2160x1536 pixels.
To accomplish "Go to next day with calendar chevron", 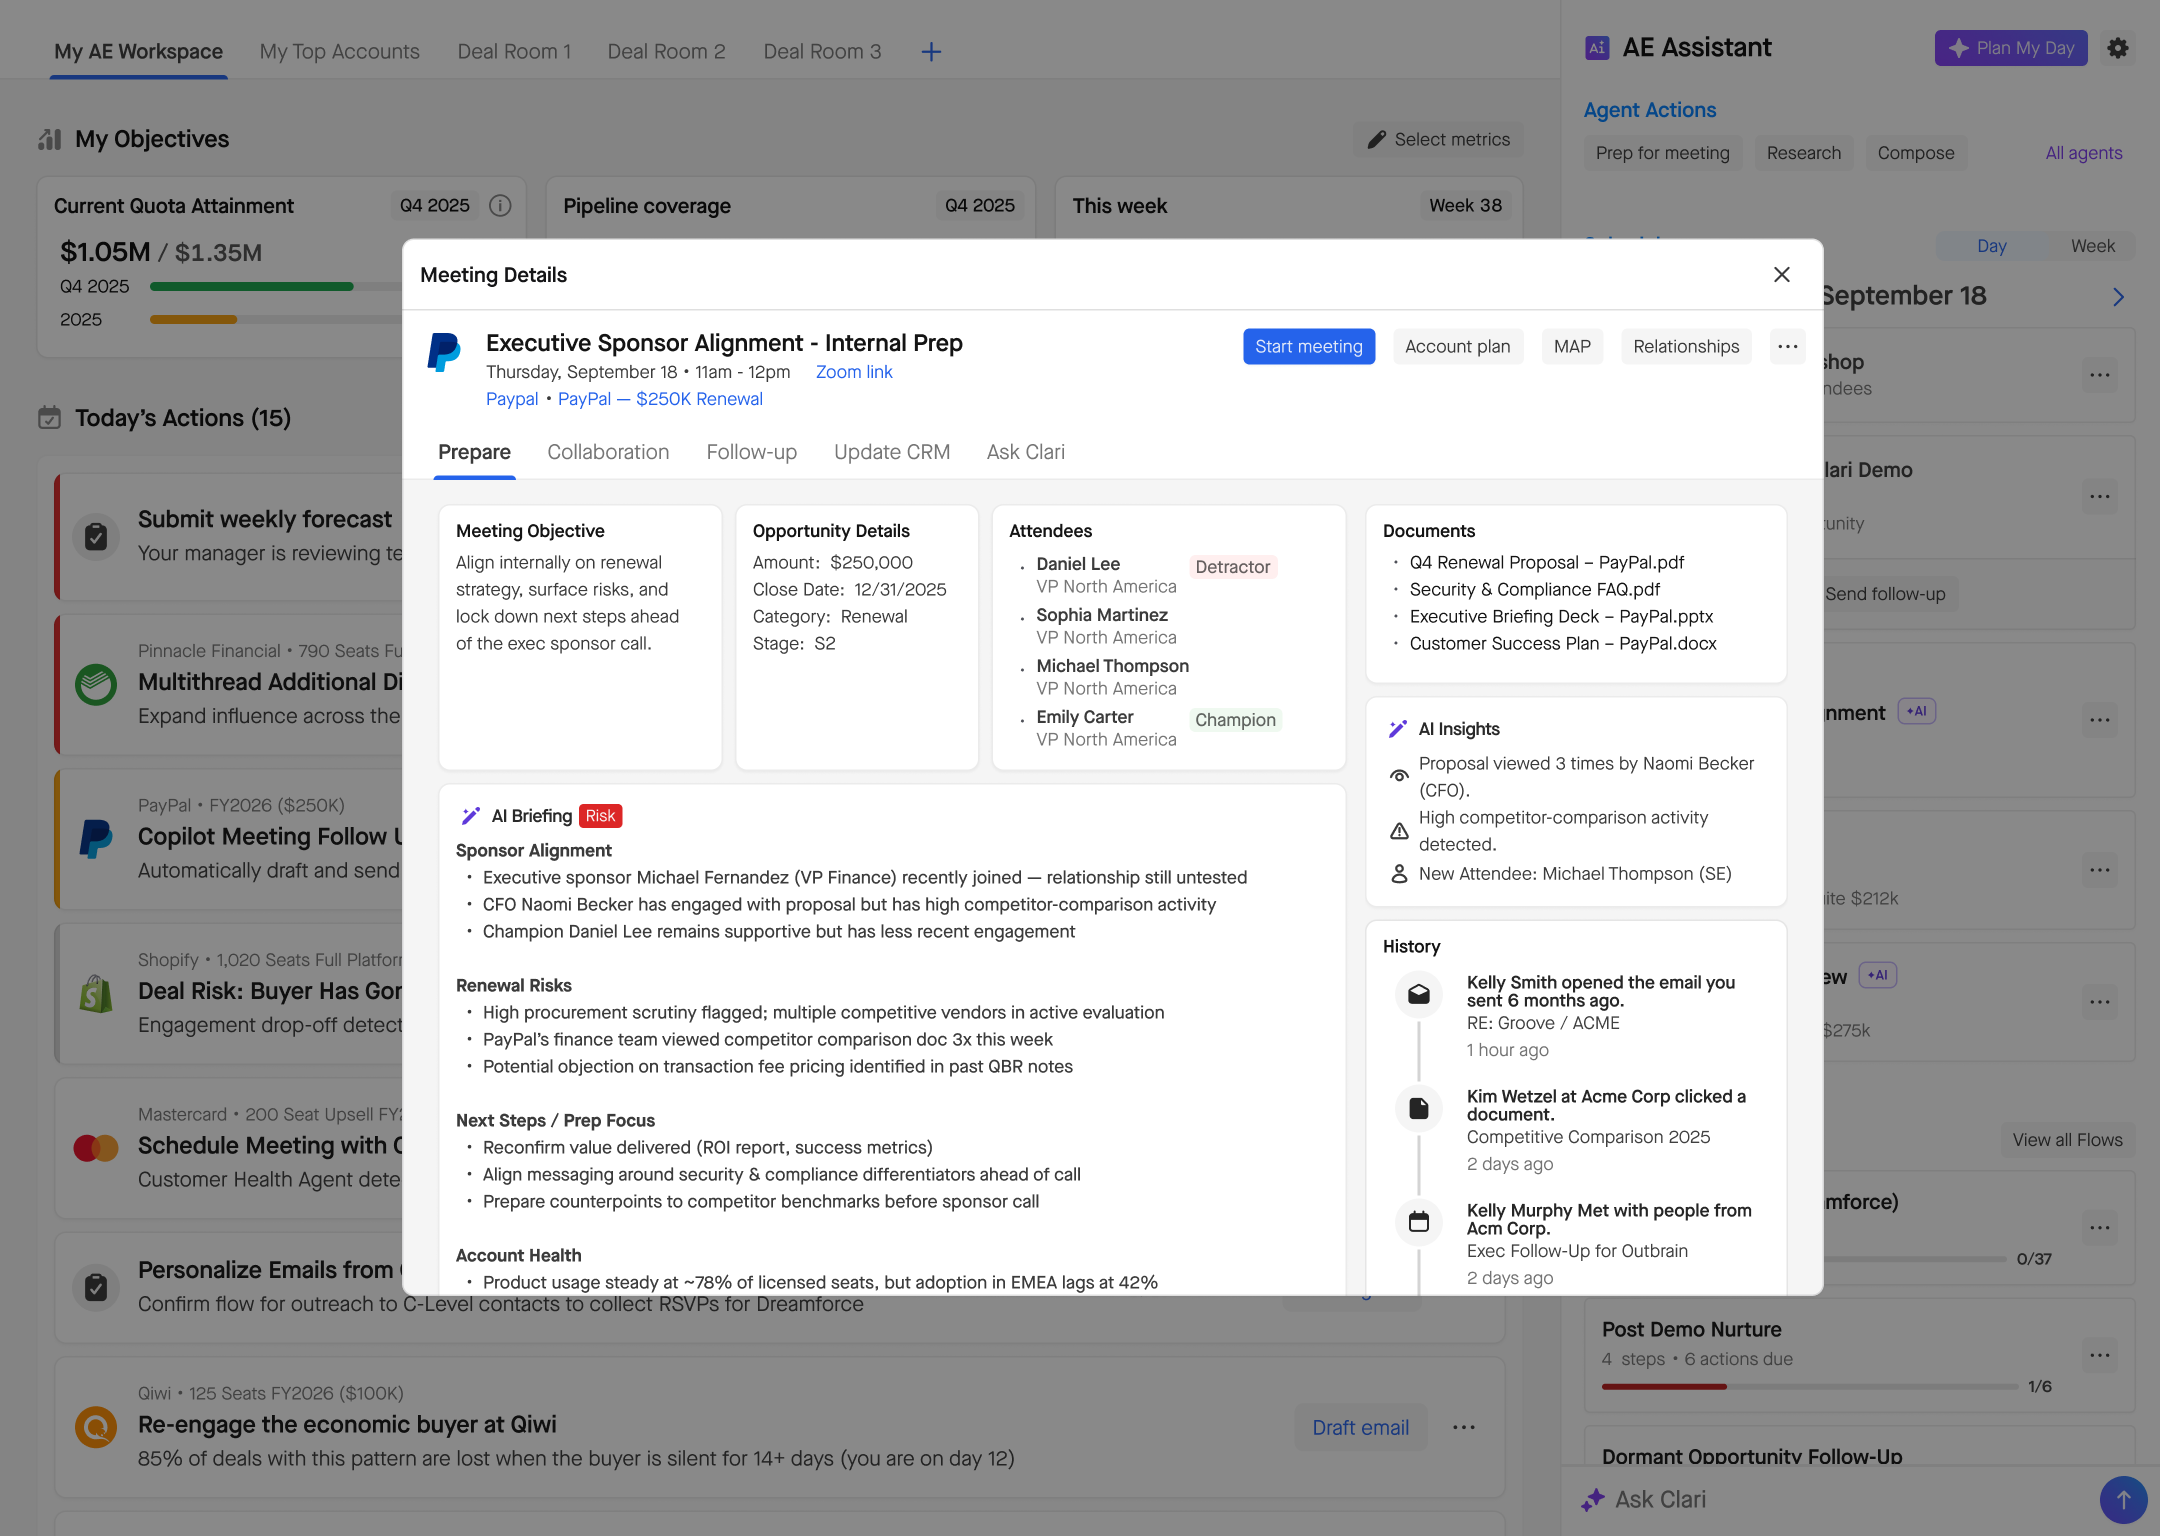I will (2118, 297).
